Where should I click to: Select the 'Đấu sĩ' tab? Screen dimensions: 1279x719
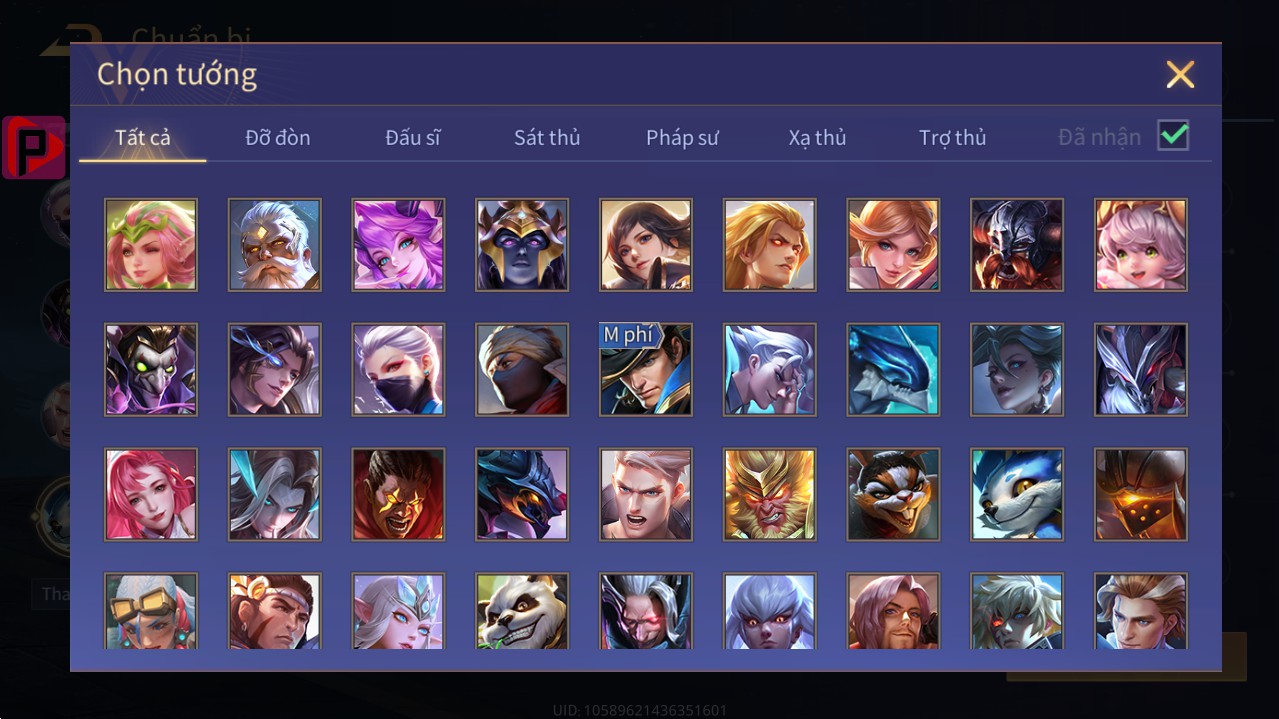tap(413, 138)
